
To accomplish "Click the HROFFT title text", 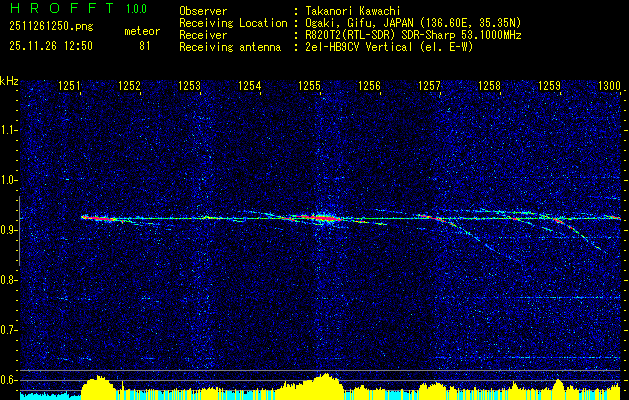I will (62, 8).
